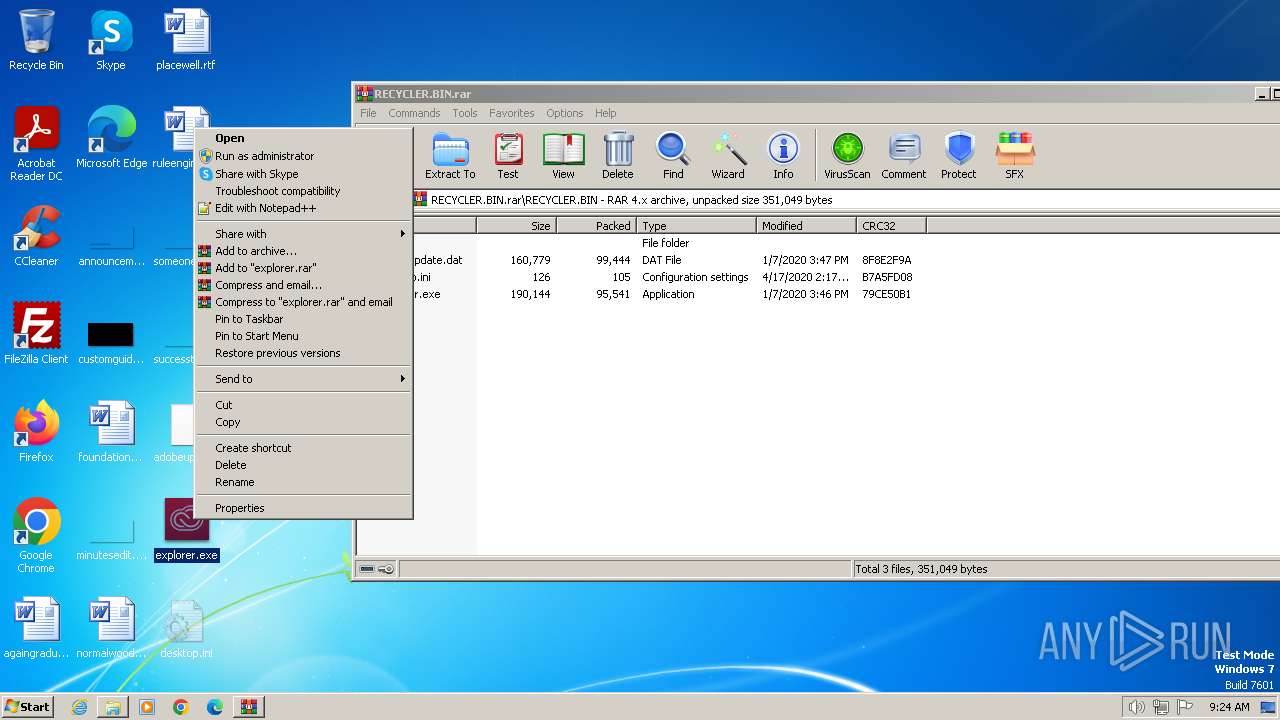
Task: Open the Find magnifier tool
Action: click(673, 156)
